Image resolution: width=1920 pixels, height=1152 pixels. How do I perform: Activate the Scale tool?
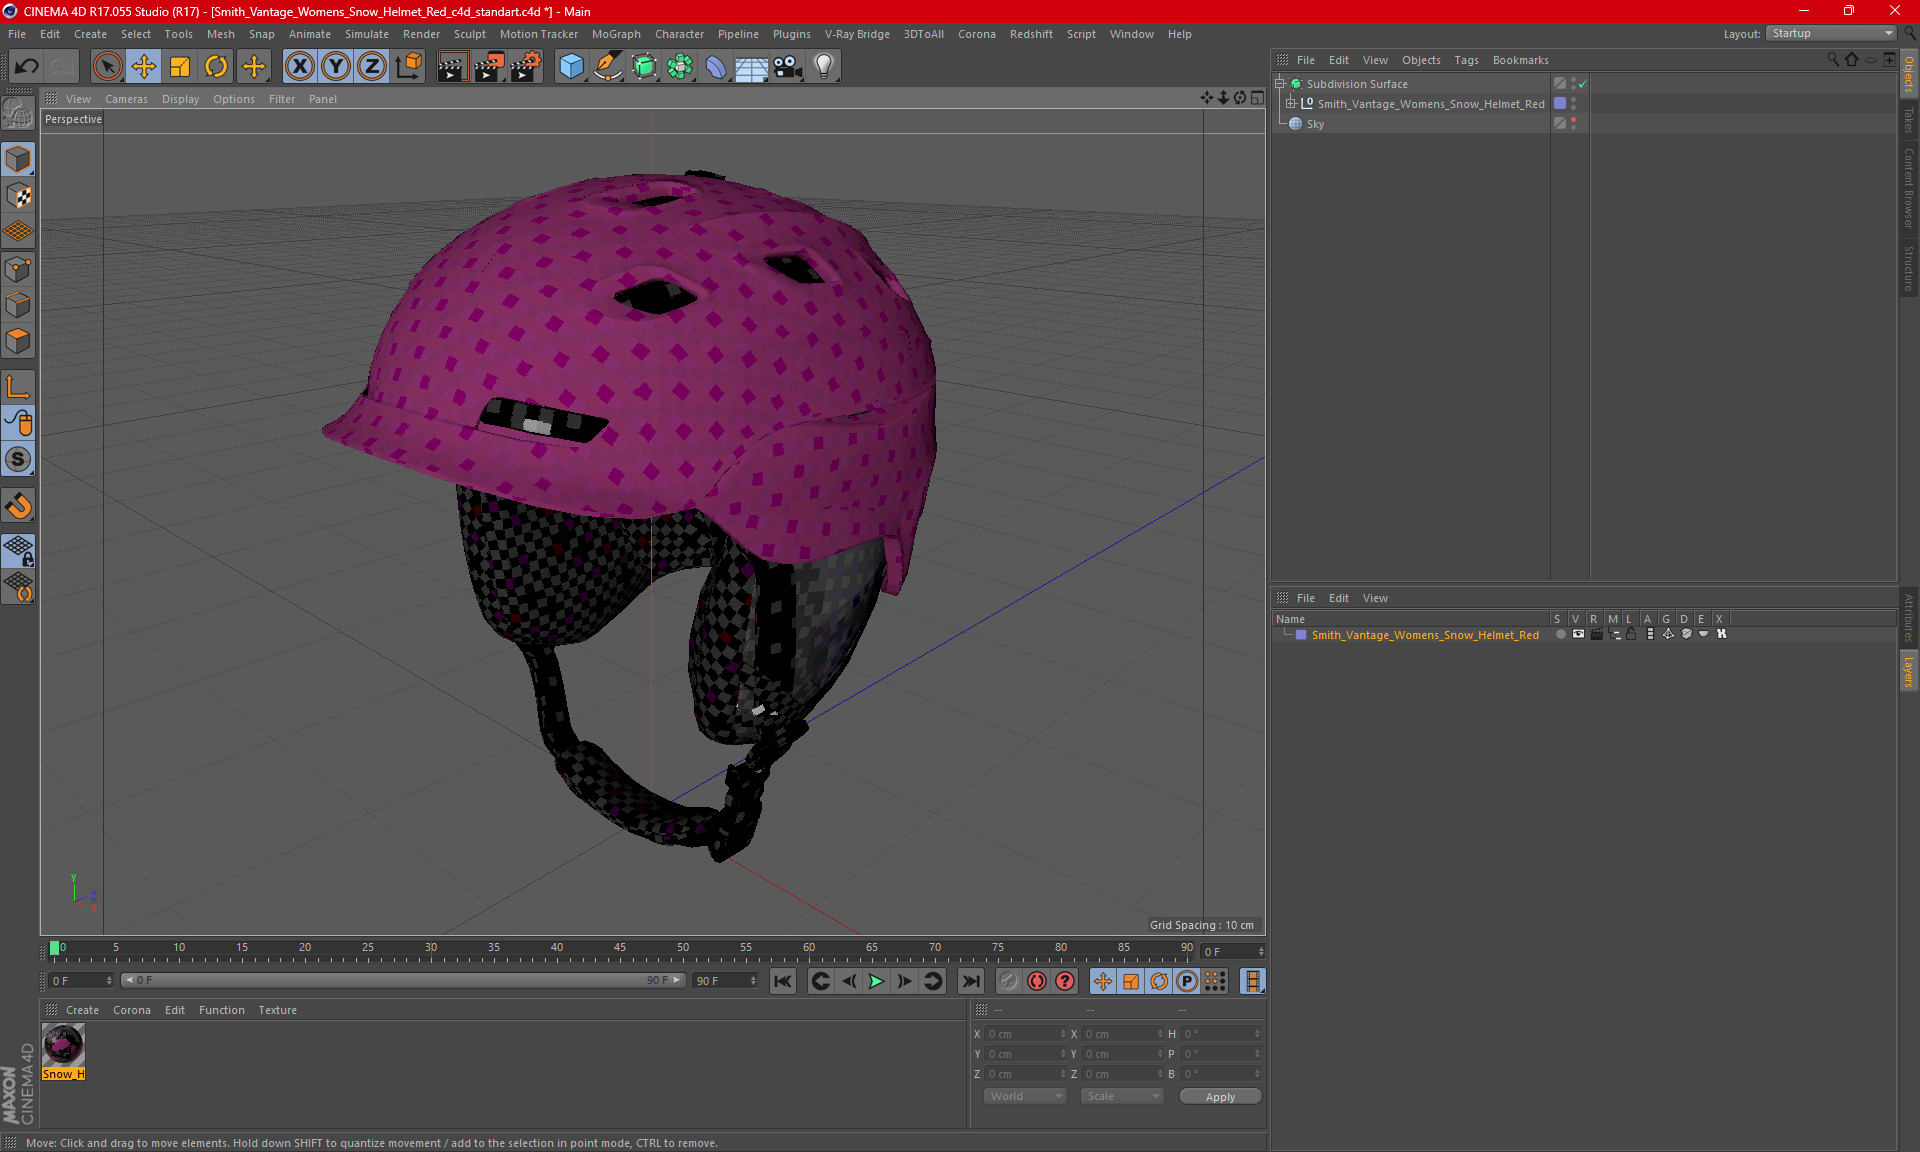click(x=180, y=67)
